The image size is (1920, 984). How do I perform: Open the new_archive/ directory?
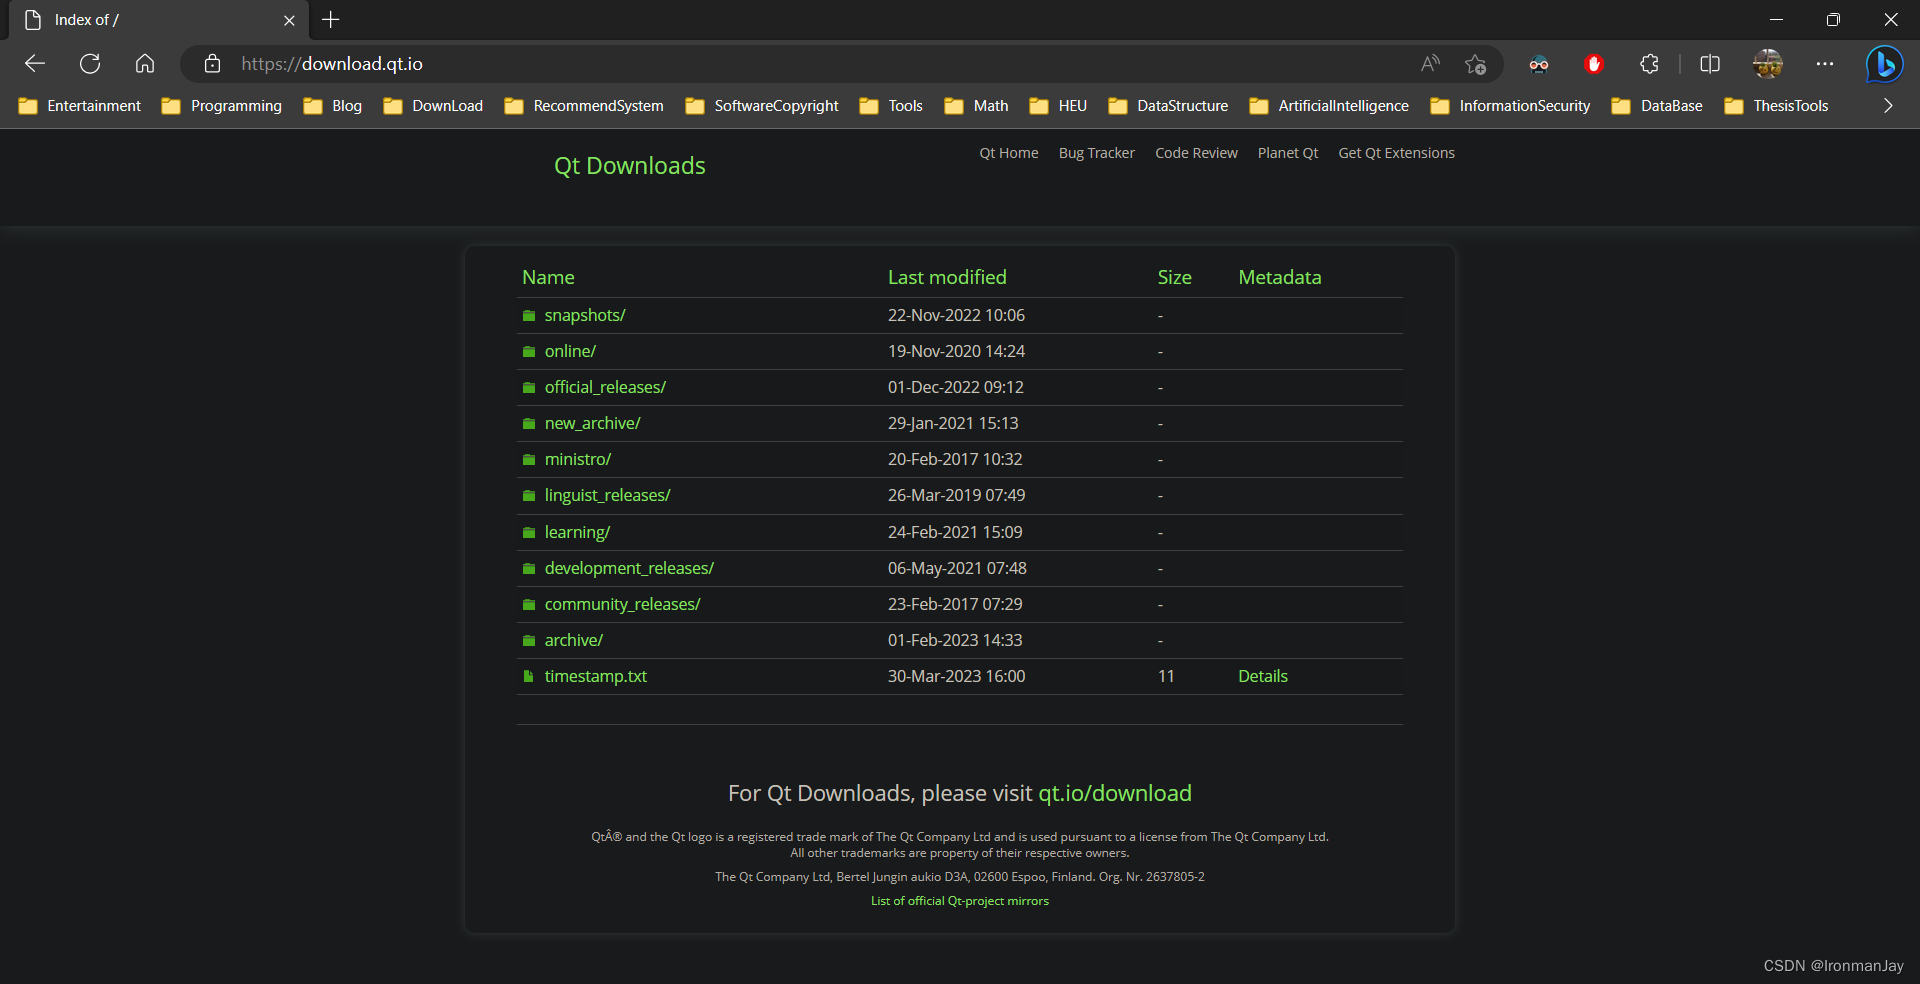point(592,423)
